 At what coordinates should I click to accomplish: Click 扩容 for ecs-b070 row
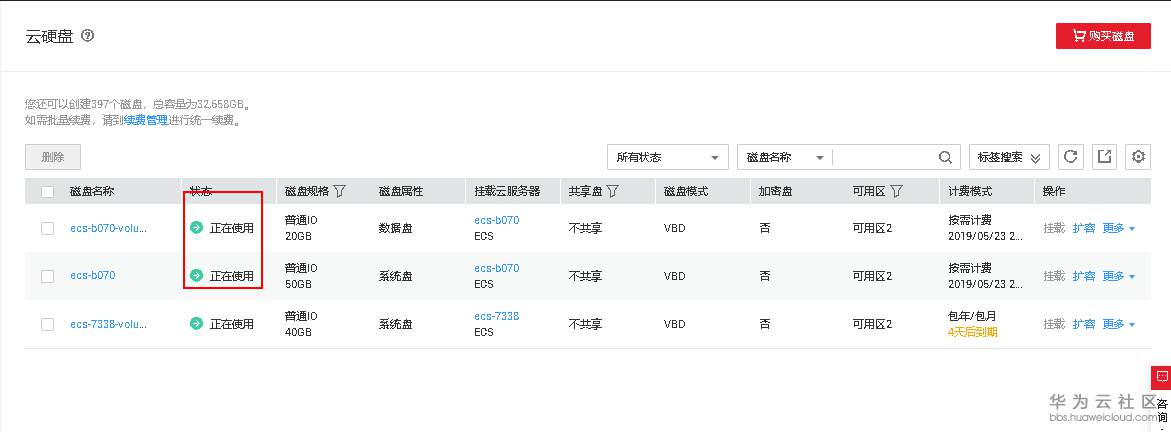[x=1084, y=276]
